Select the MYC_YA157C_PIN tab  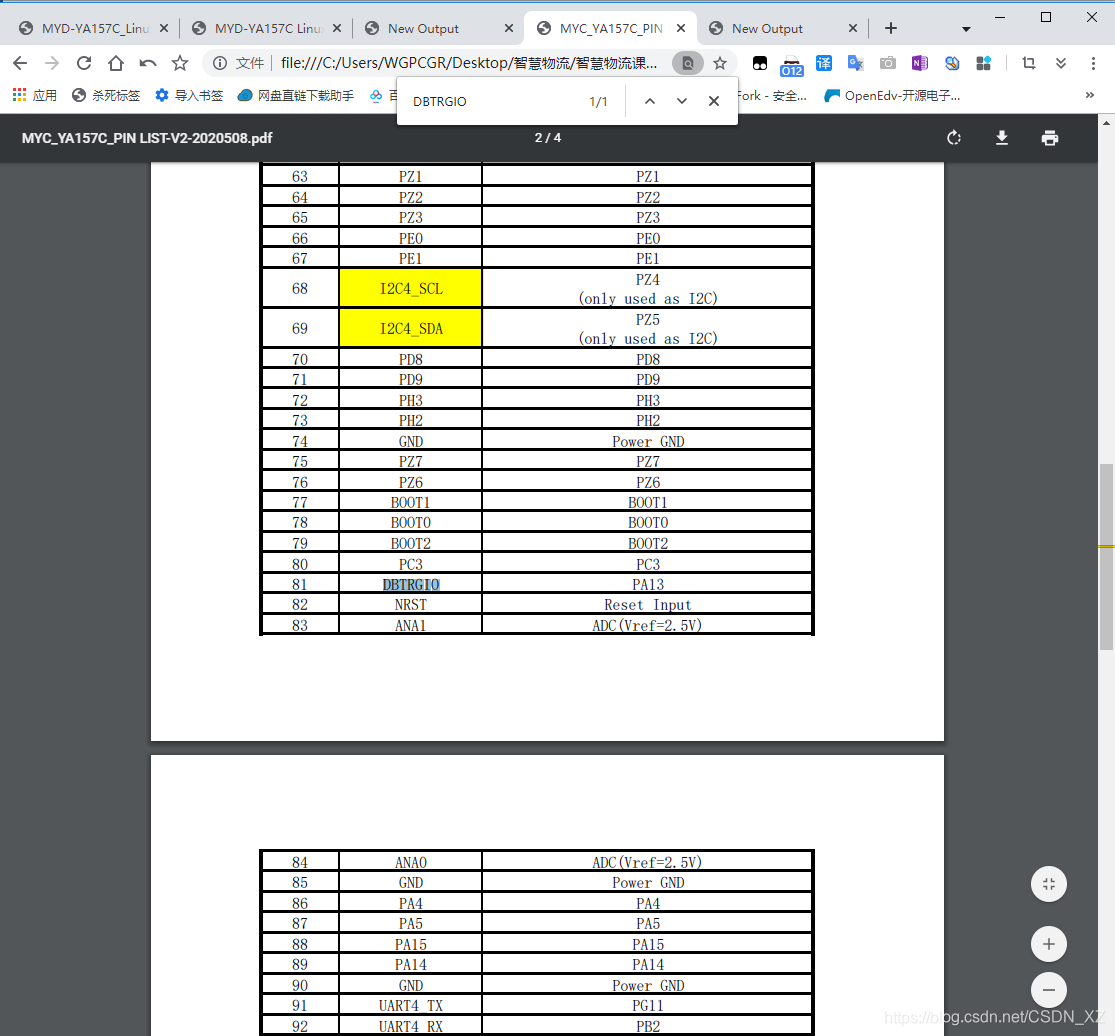[611, 28]
